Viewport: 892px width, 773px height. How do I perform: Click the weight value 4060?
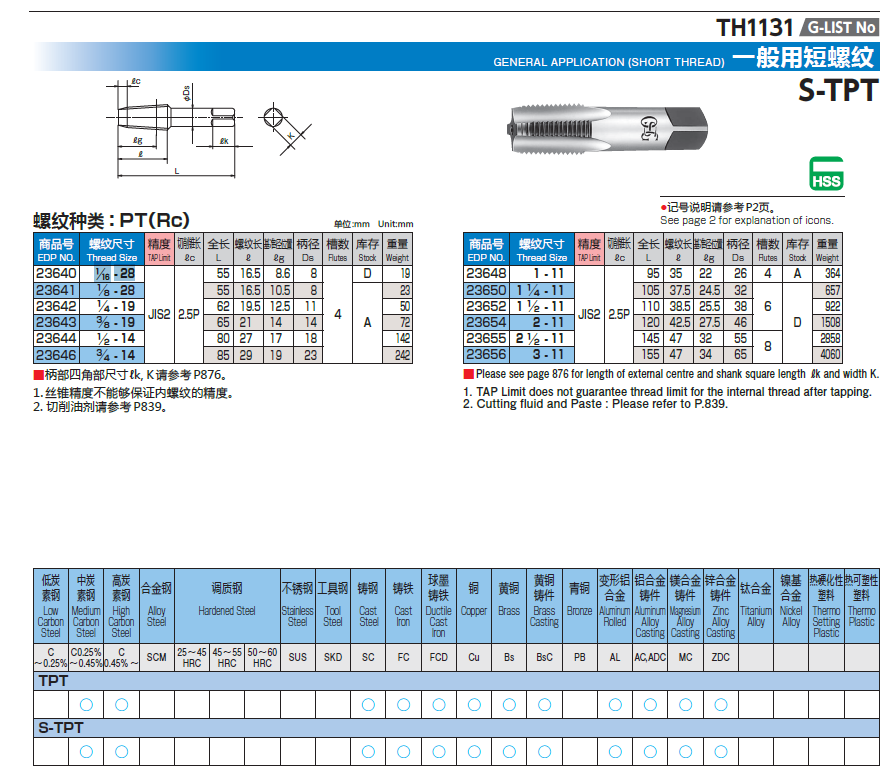[829, 354]
